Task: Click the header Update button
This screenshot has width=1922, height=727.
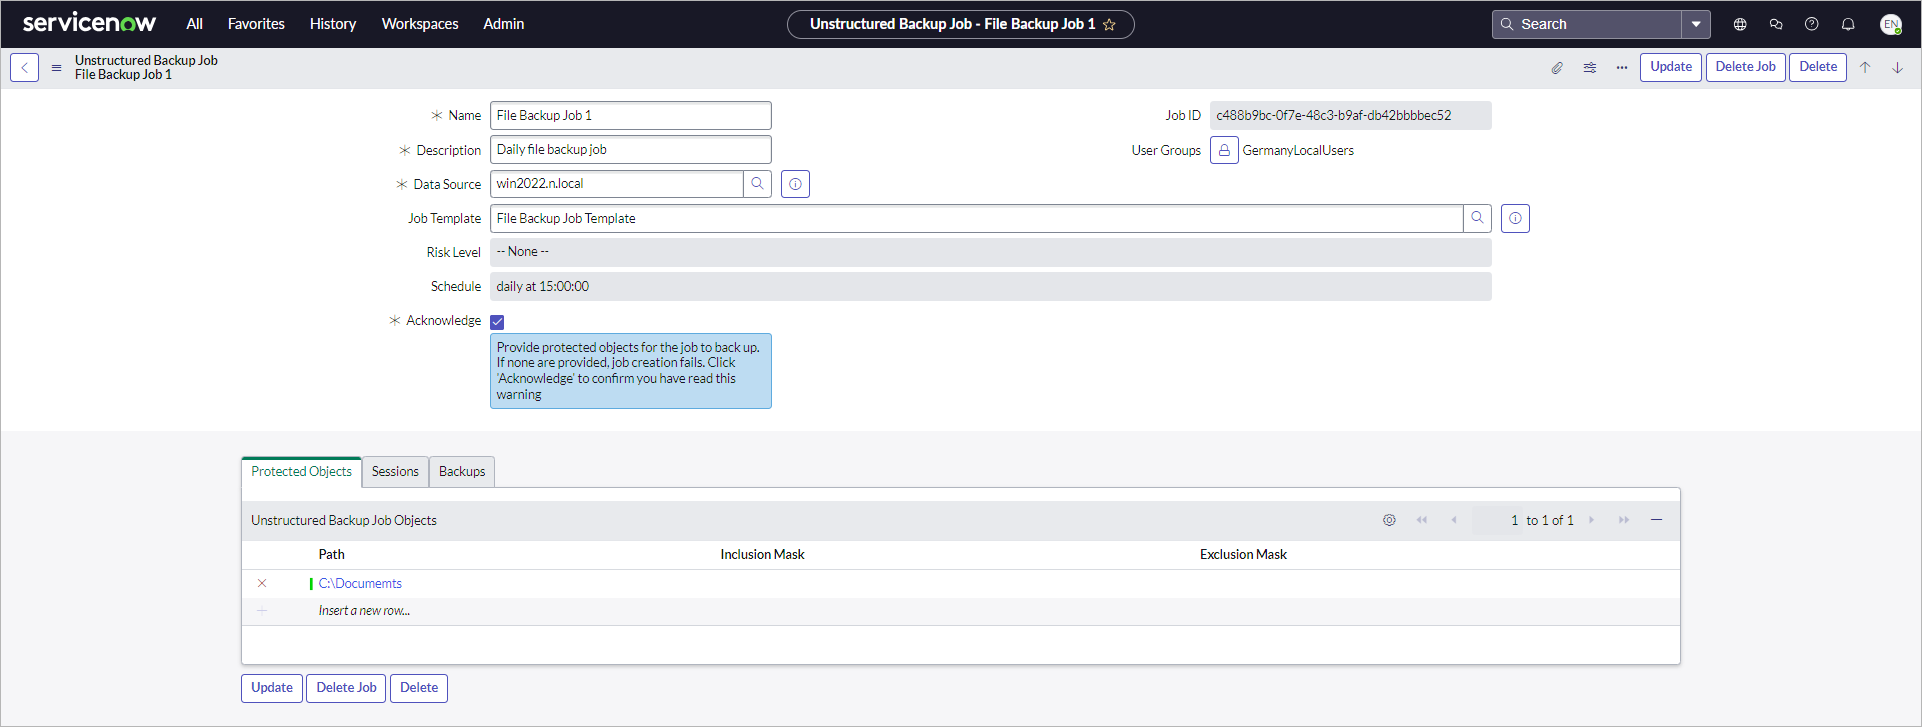Action: click(1671, 67)
